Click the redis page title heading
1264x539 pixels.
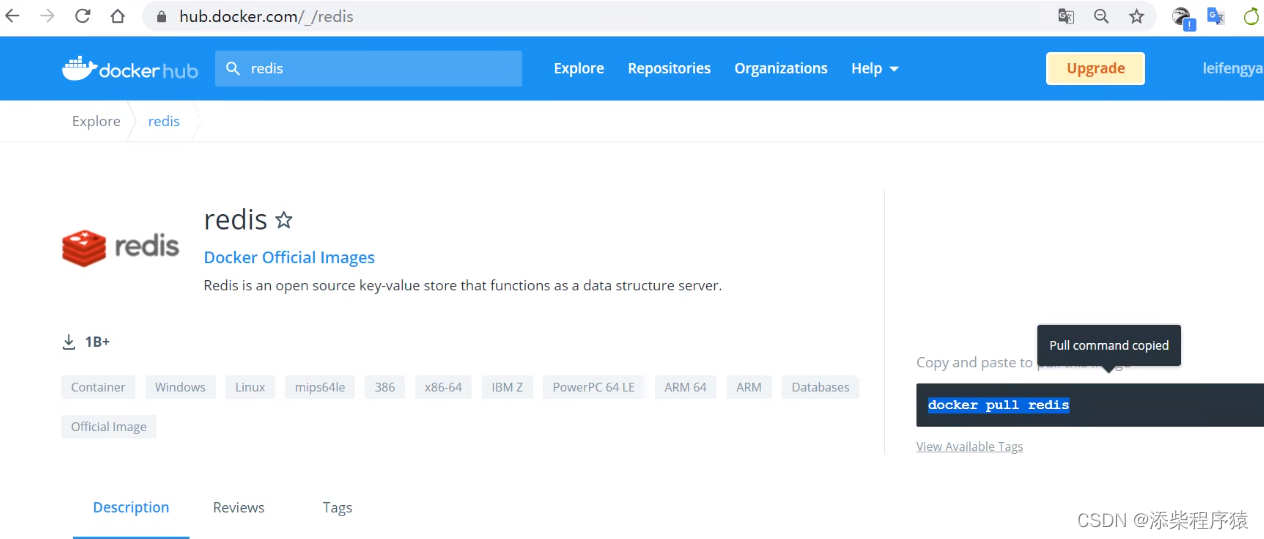coord(236,219)
